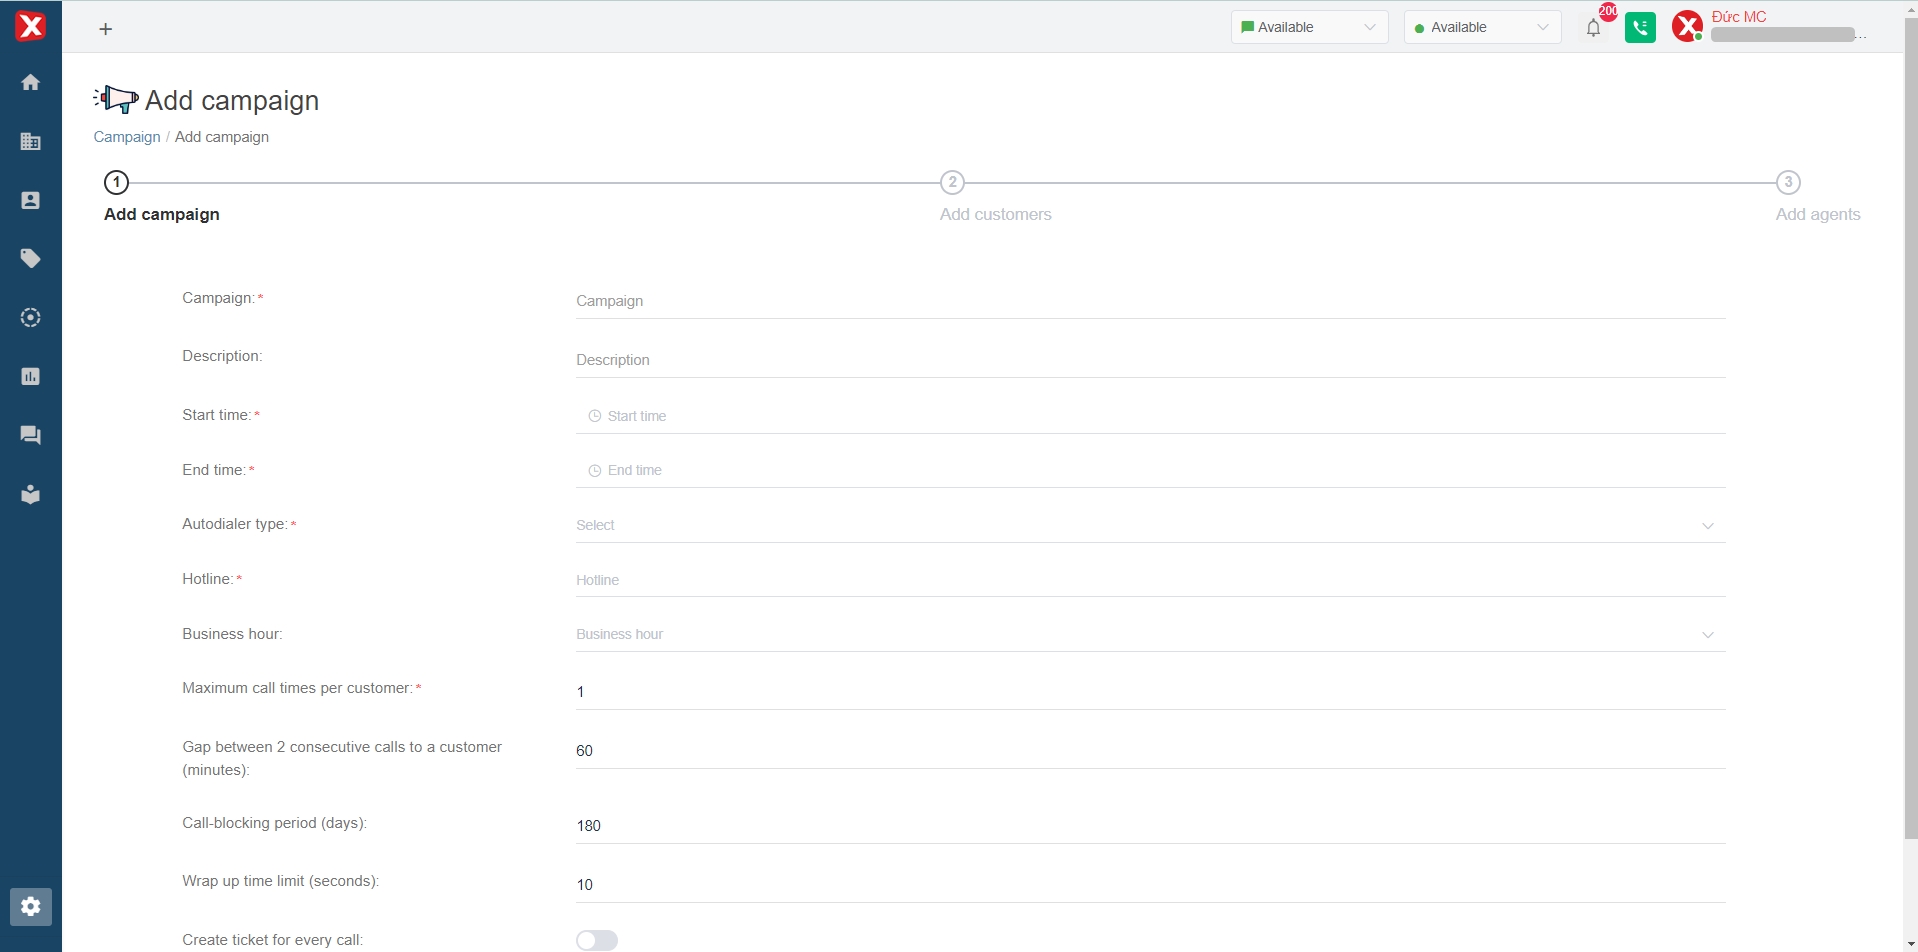Click the home icon in sidebar

31,82
